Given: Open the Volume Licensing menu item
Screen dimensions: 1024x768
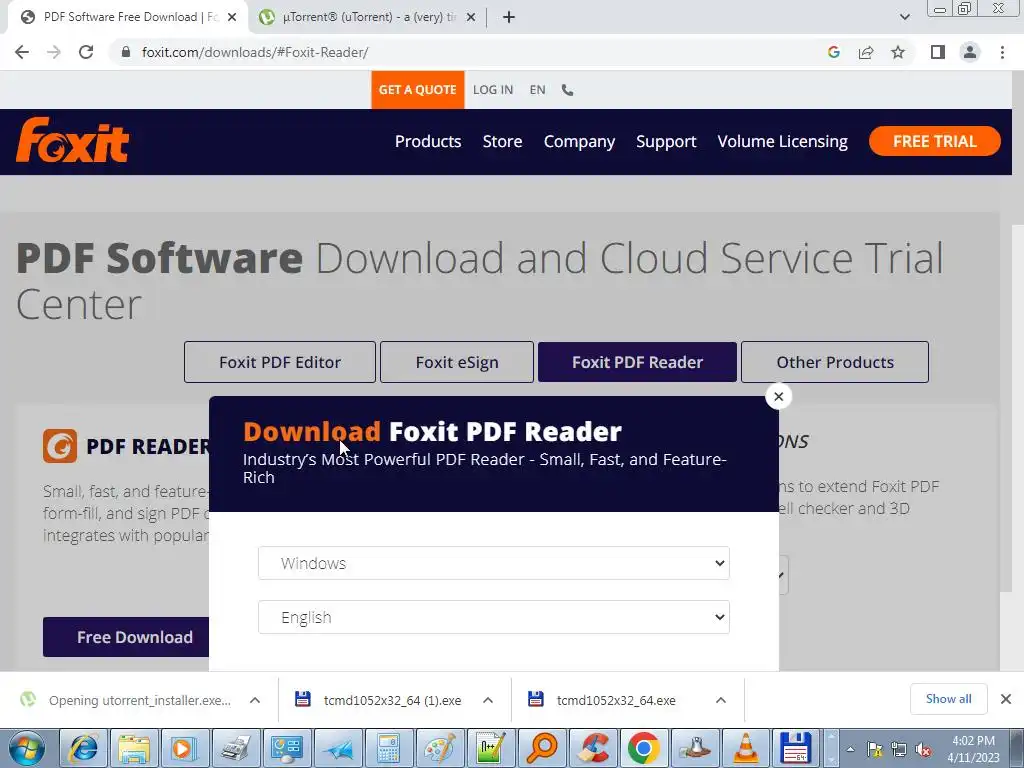Looking at the screenshot, I should (x=782, y=141).
